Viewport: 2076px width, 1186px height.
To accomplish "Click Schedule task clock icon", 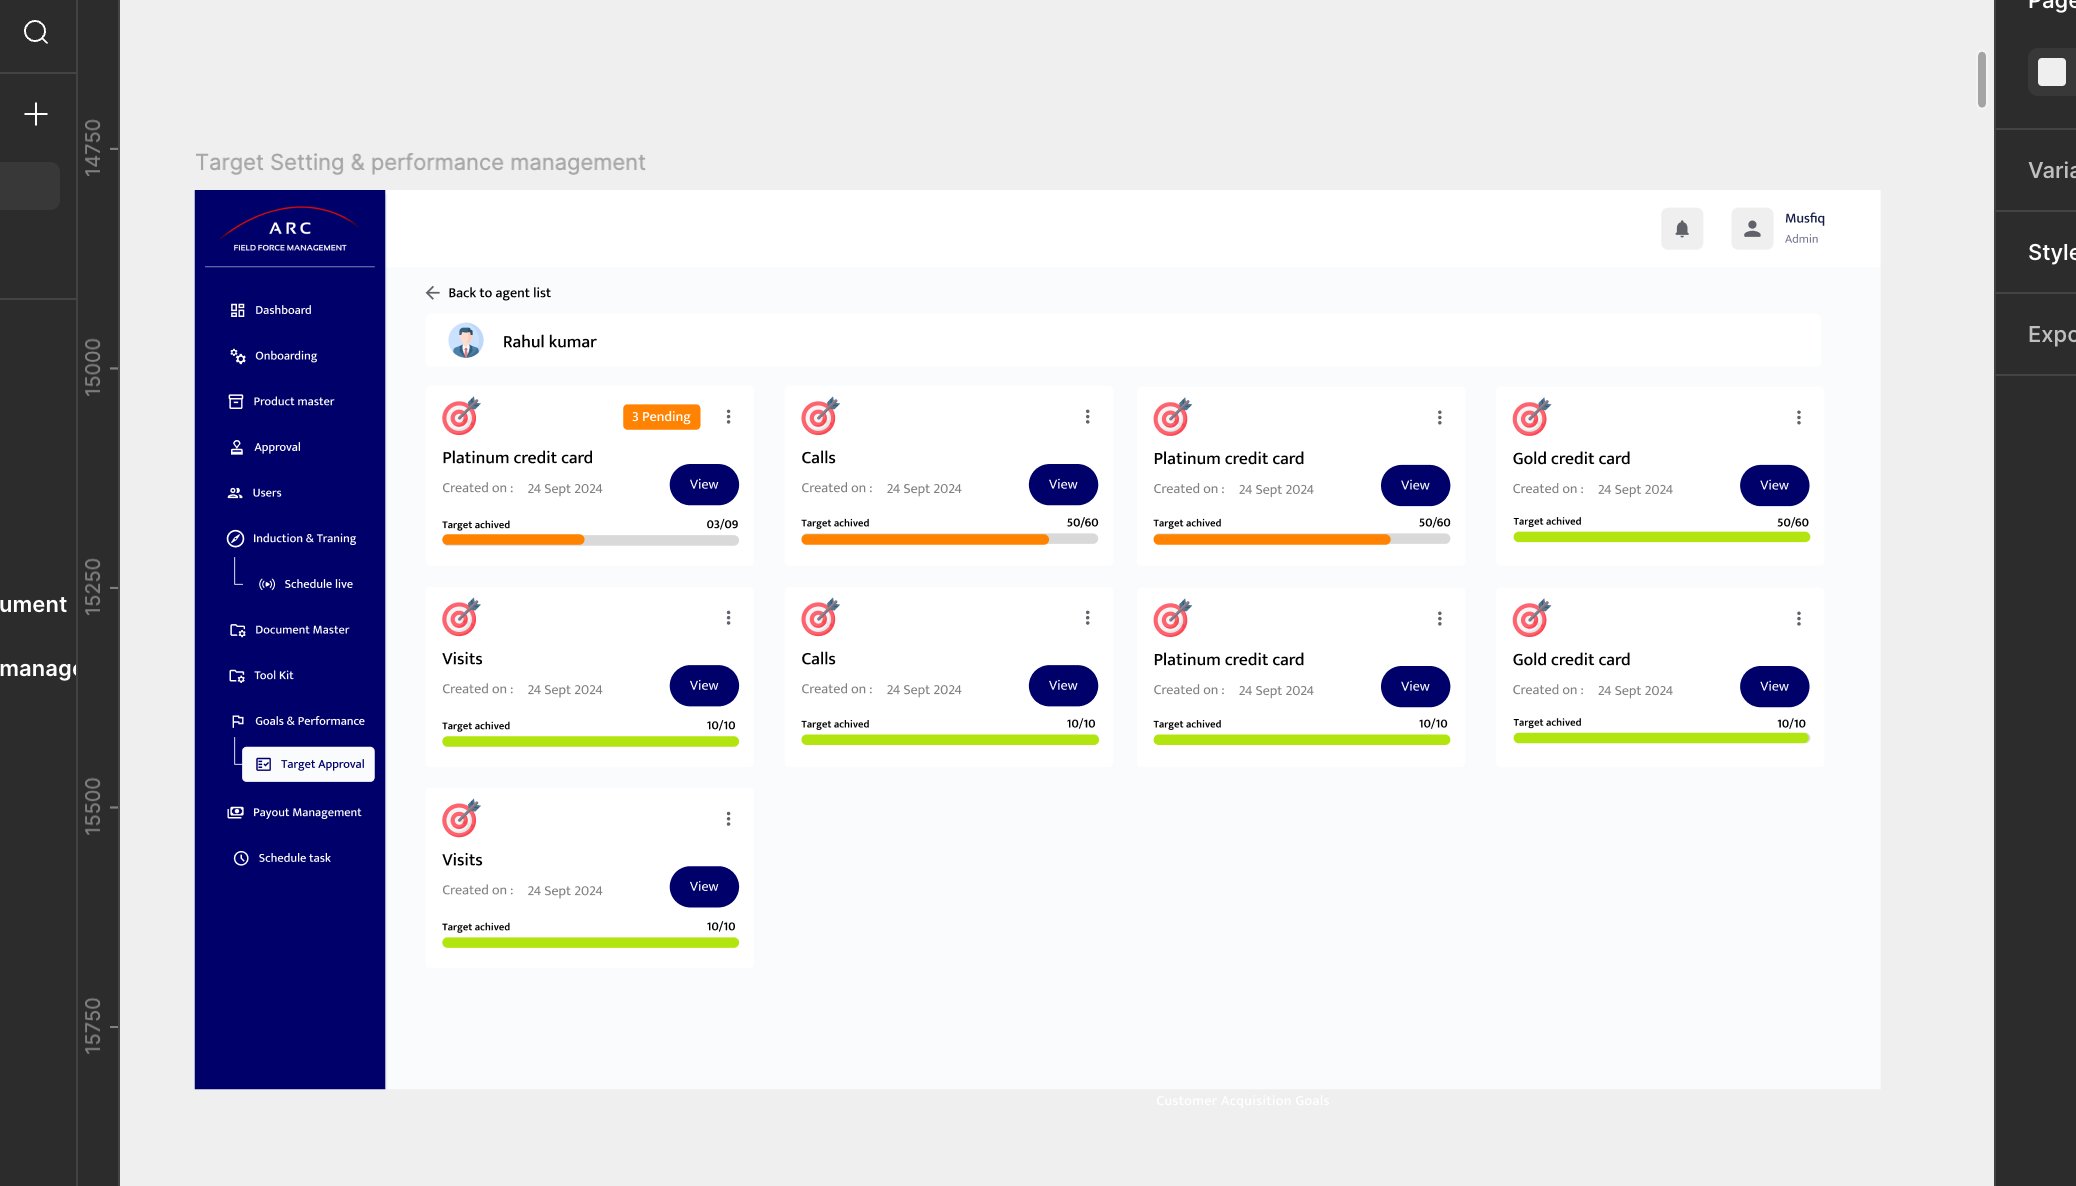I will (241, 858).
